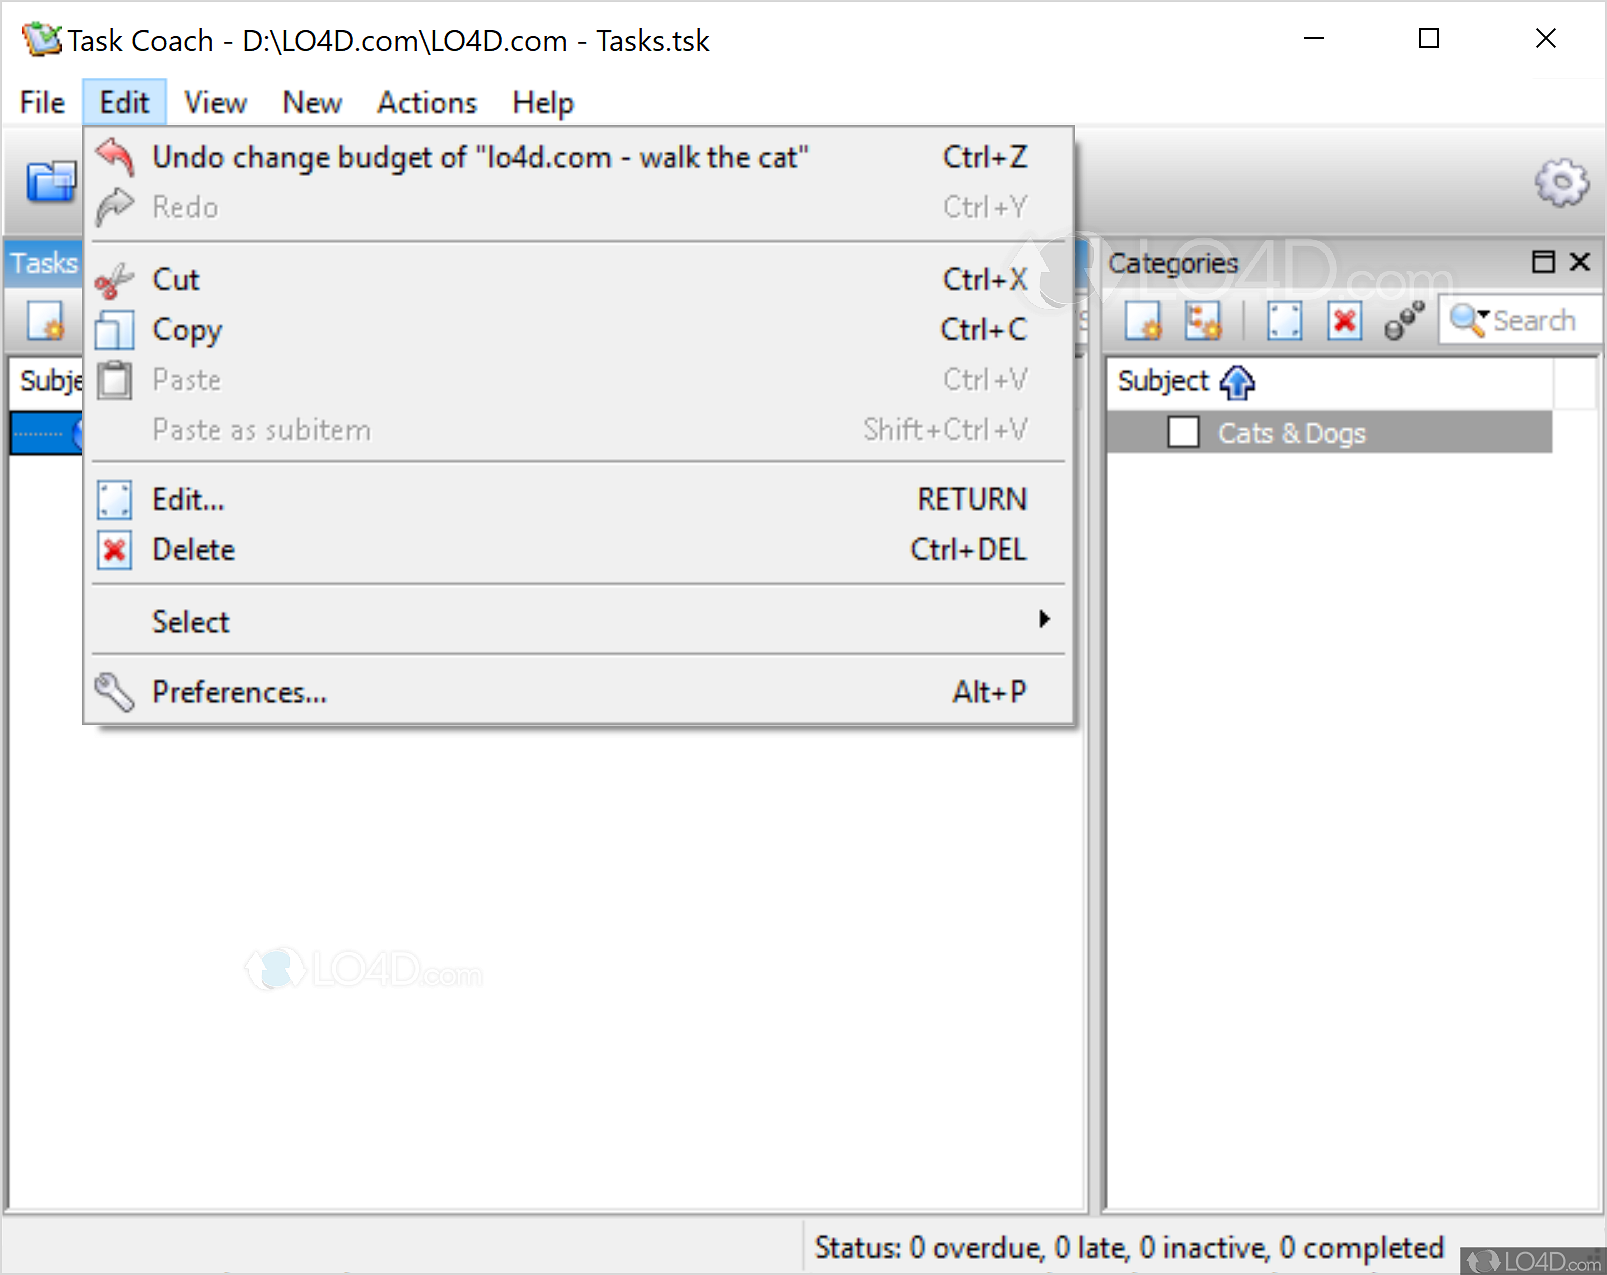Check the Cats & Dogs checkbox
Screen dimensions: 1607x1275
pos(1183,432)
